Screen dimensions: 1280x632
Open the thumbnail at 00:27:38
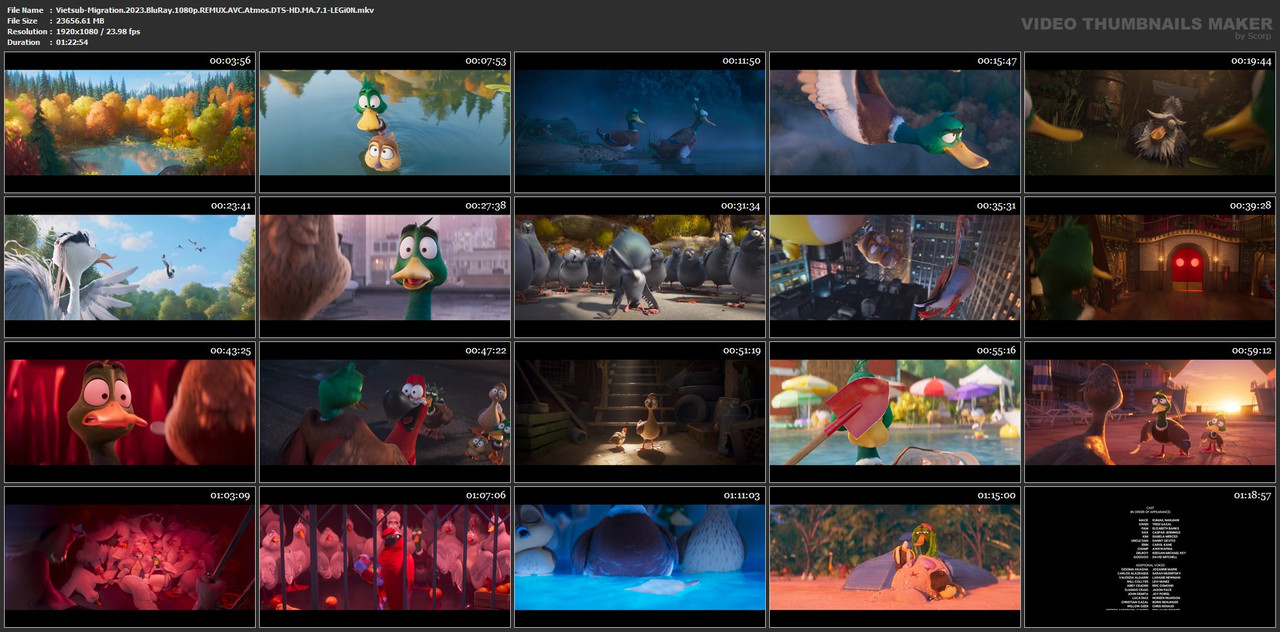tap(385, 267)
